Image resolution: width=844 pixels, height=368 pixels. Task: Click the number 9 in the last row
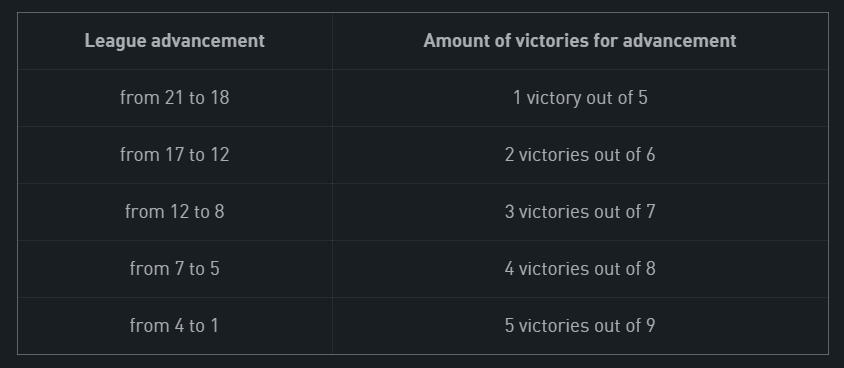tap(650, 326)
